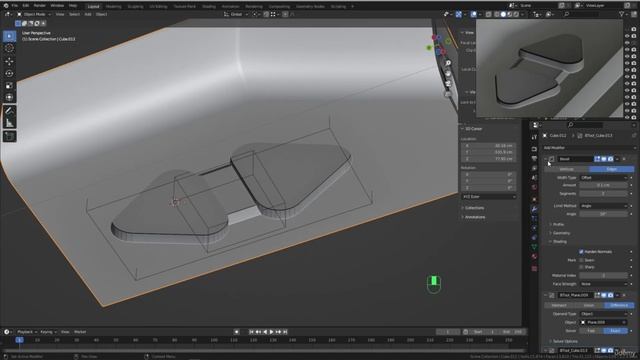
Task: Expand the Profile subpanel
Action: (557, 224)
